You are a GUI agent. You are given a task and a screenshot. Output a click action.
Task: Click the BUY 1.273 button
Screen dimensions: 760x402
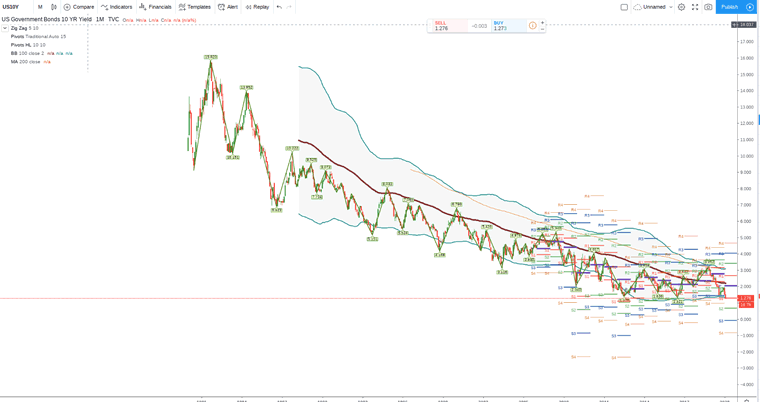pyautogui.click(x=505, y=26)
